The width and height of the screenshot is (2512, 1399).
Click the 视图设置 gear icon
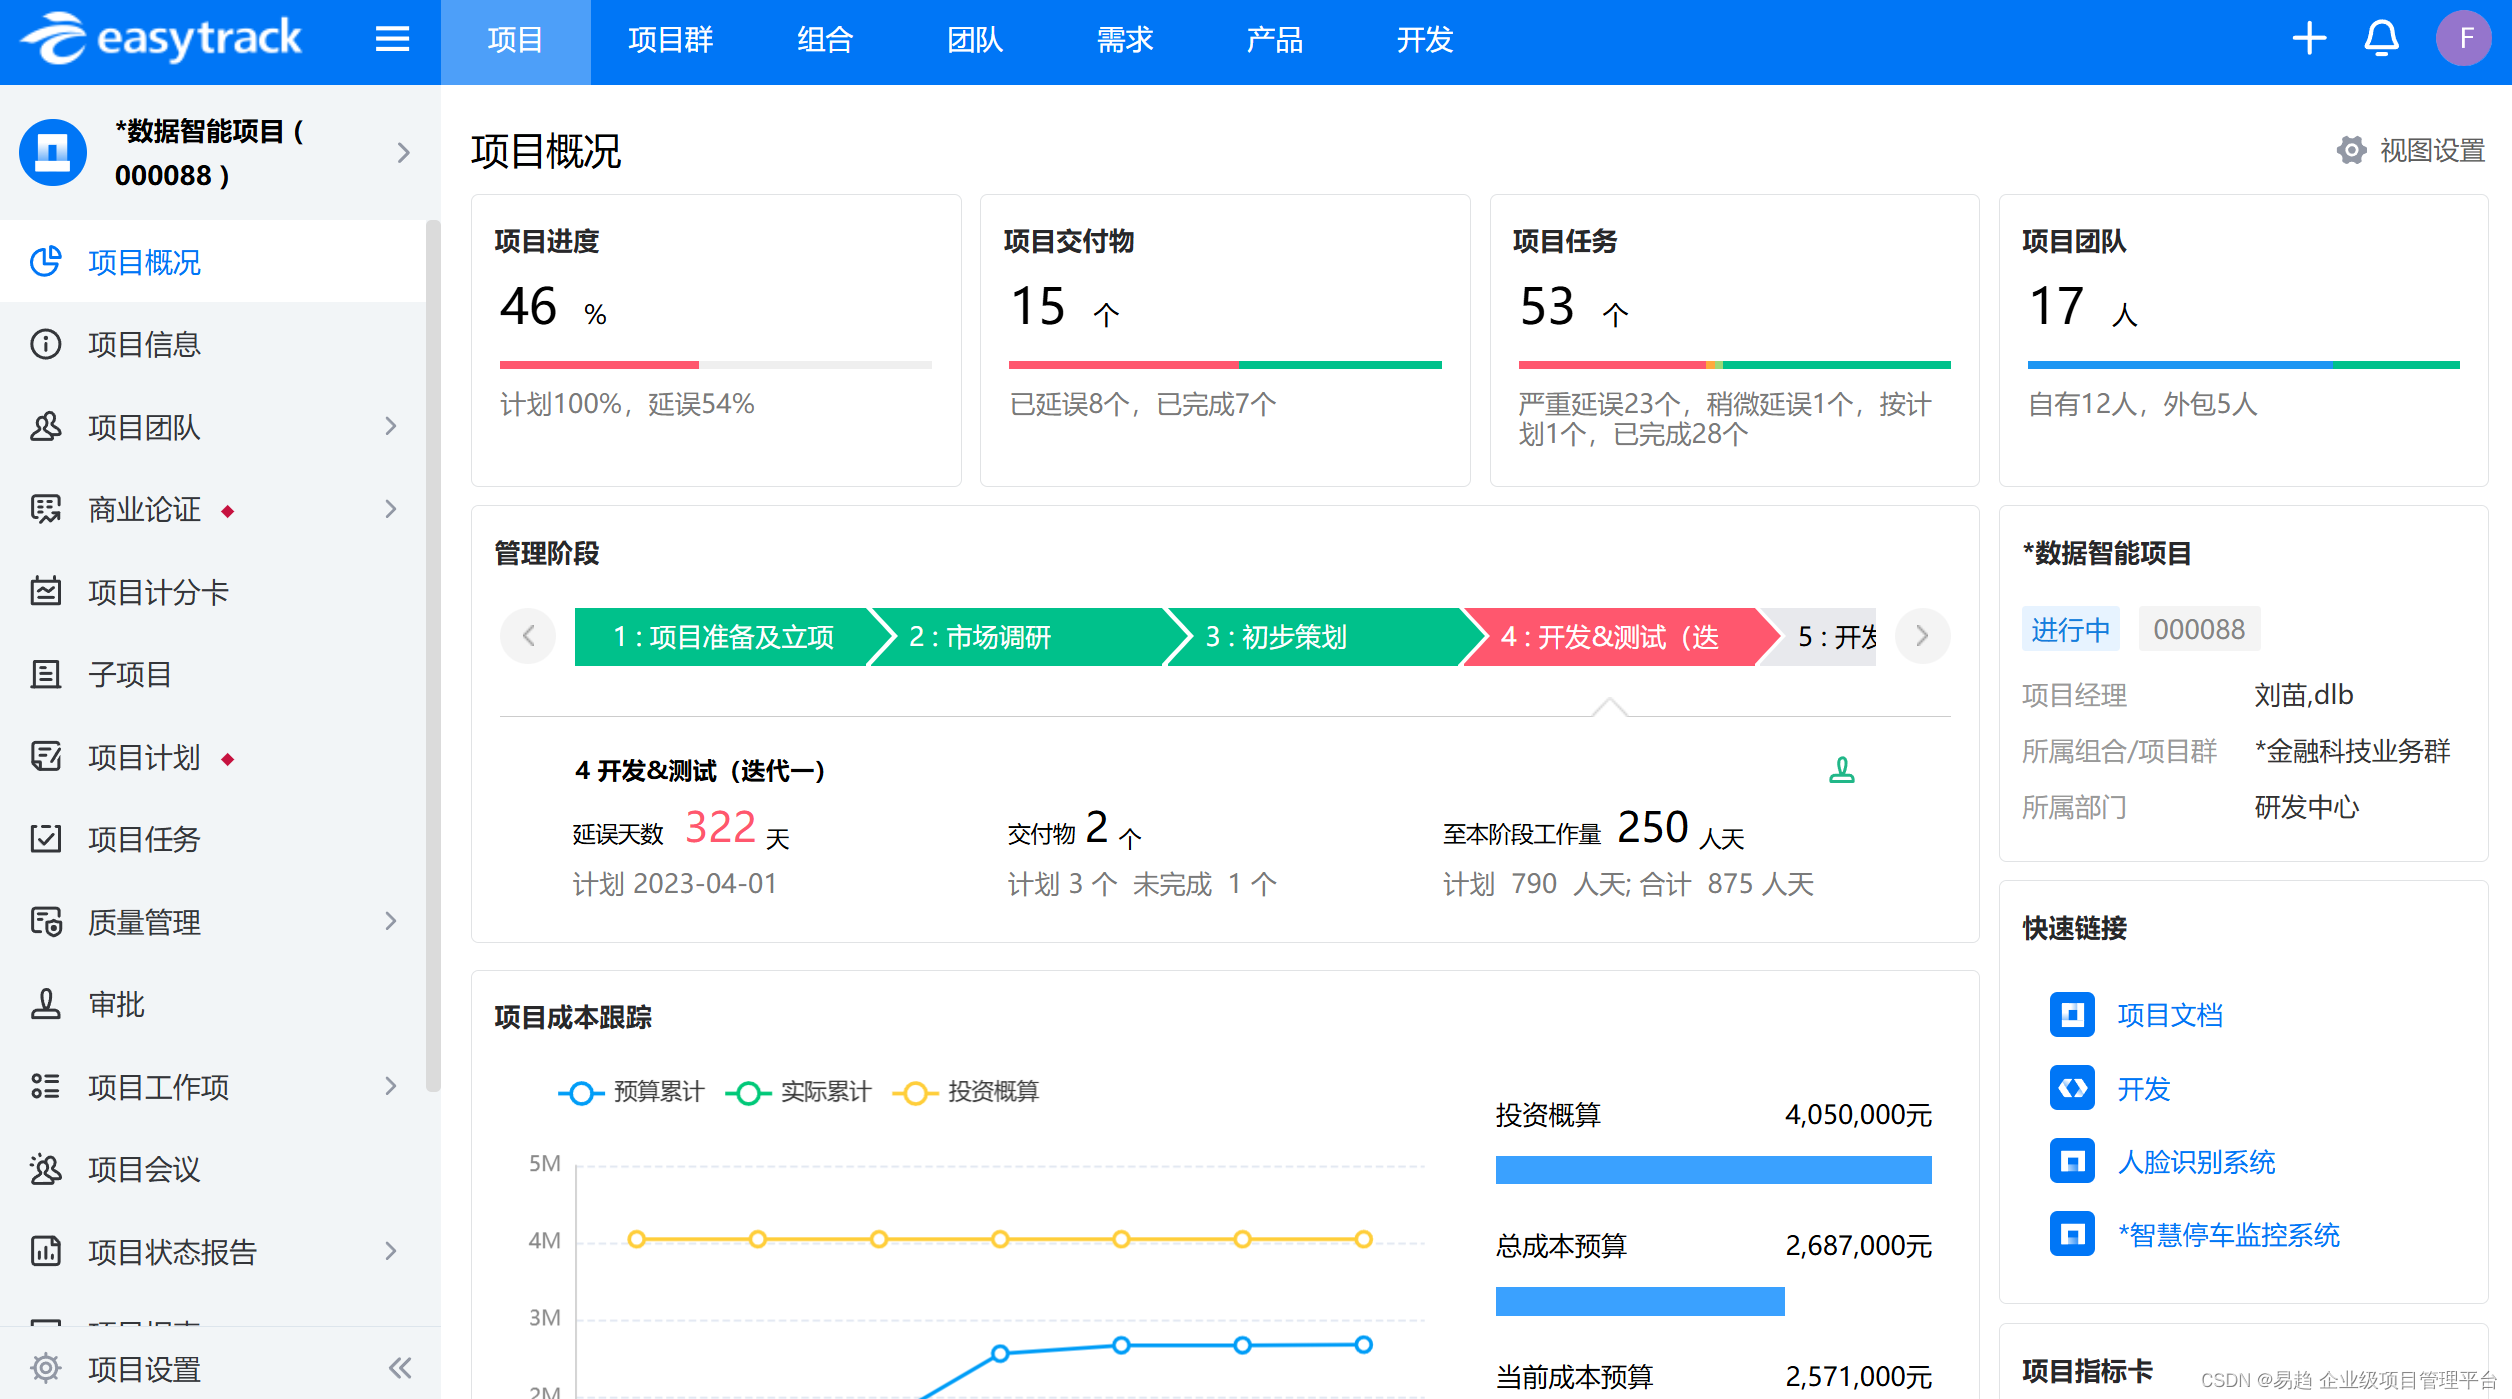coord(2351,150)
